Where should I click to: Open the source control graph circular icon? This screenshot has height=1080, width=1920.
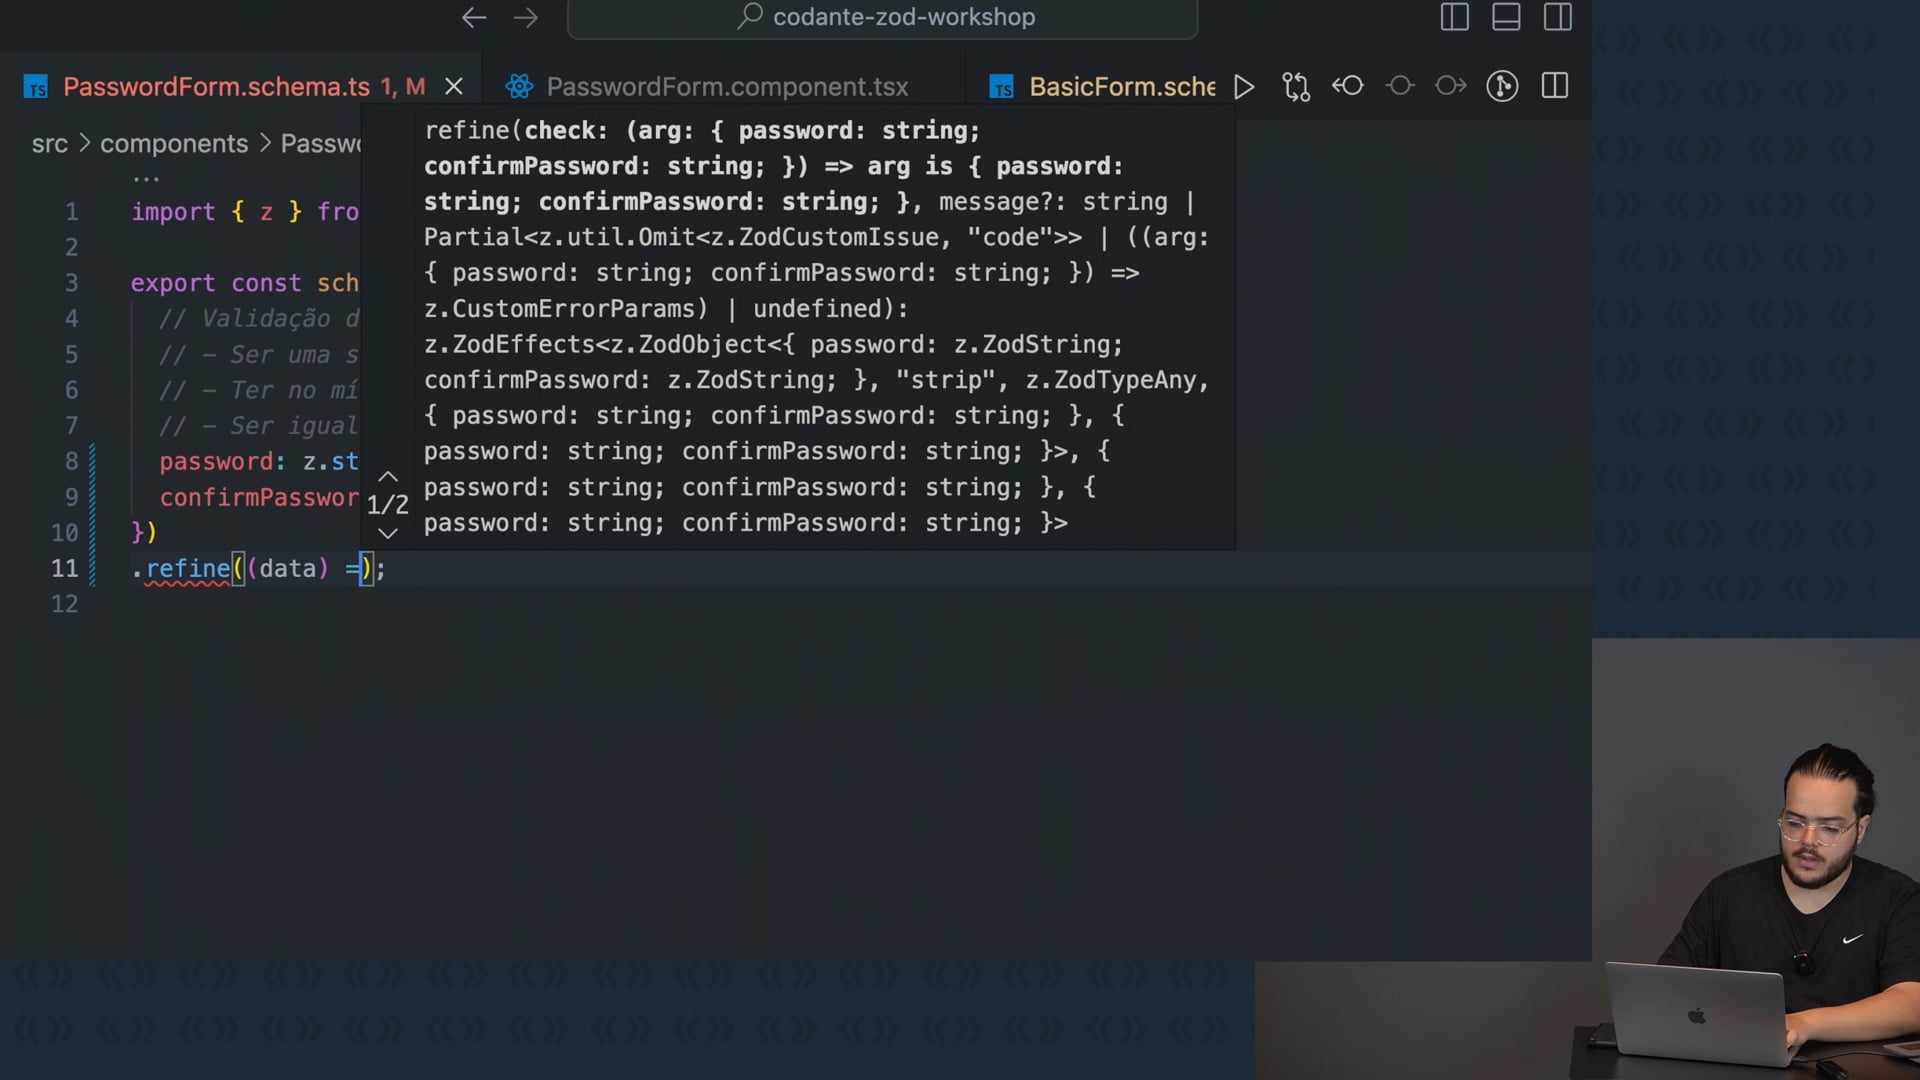pyautogui.click(x=1502, y=87)
